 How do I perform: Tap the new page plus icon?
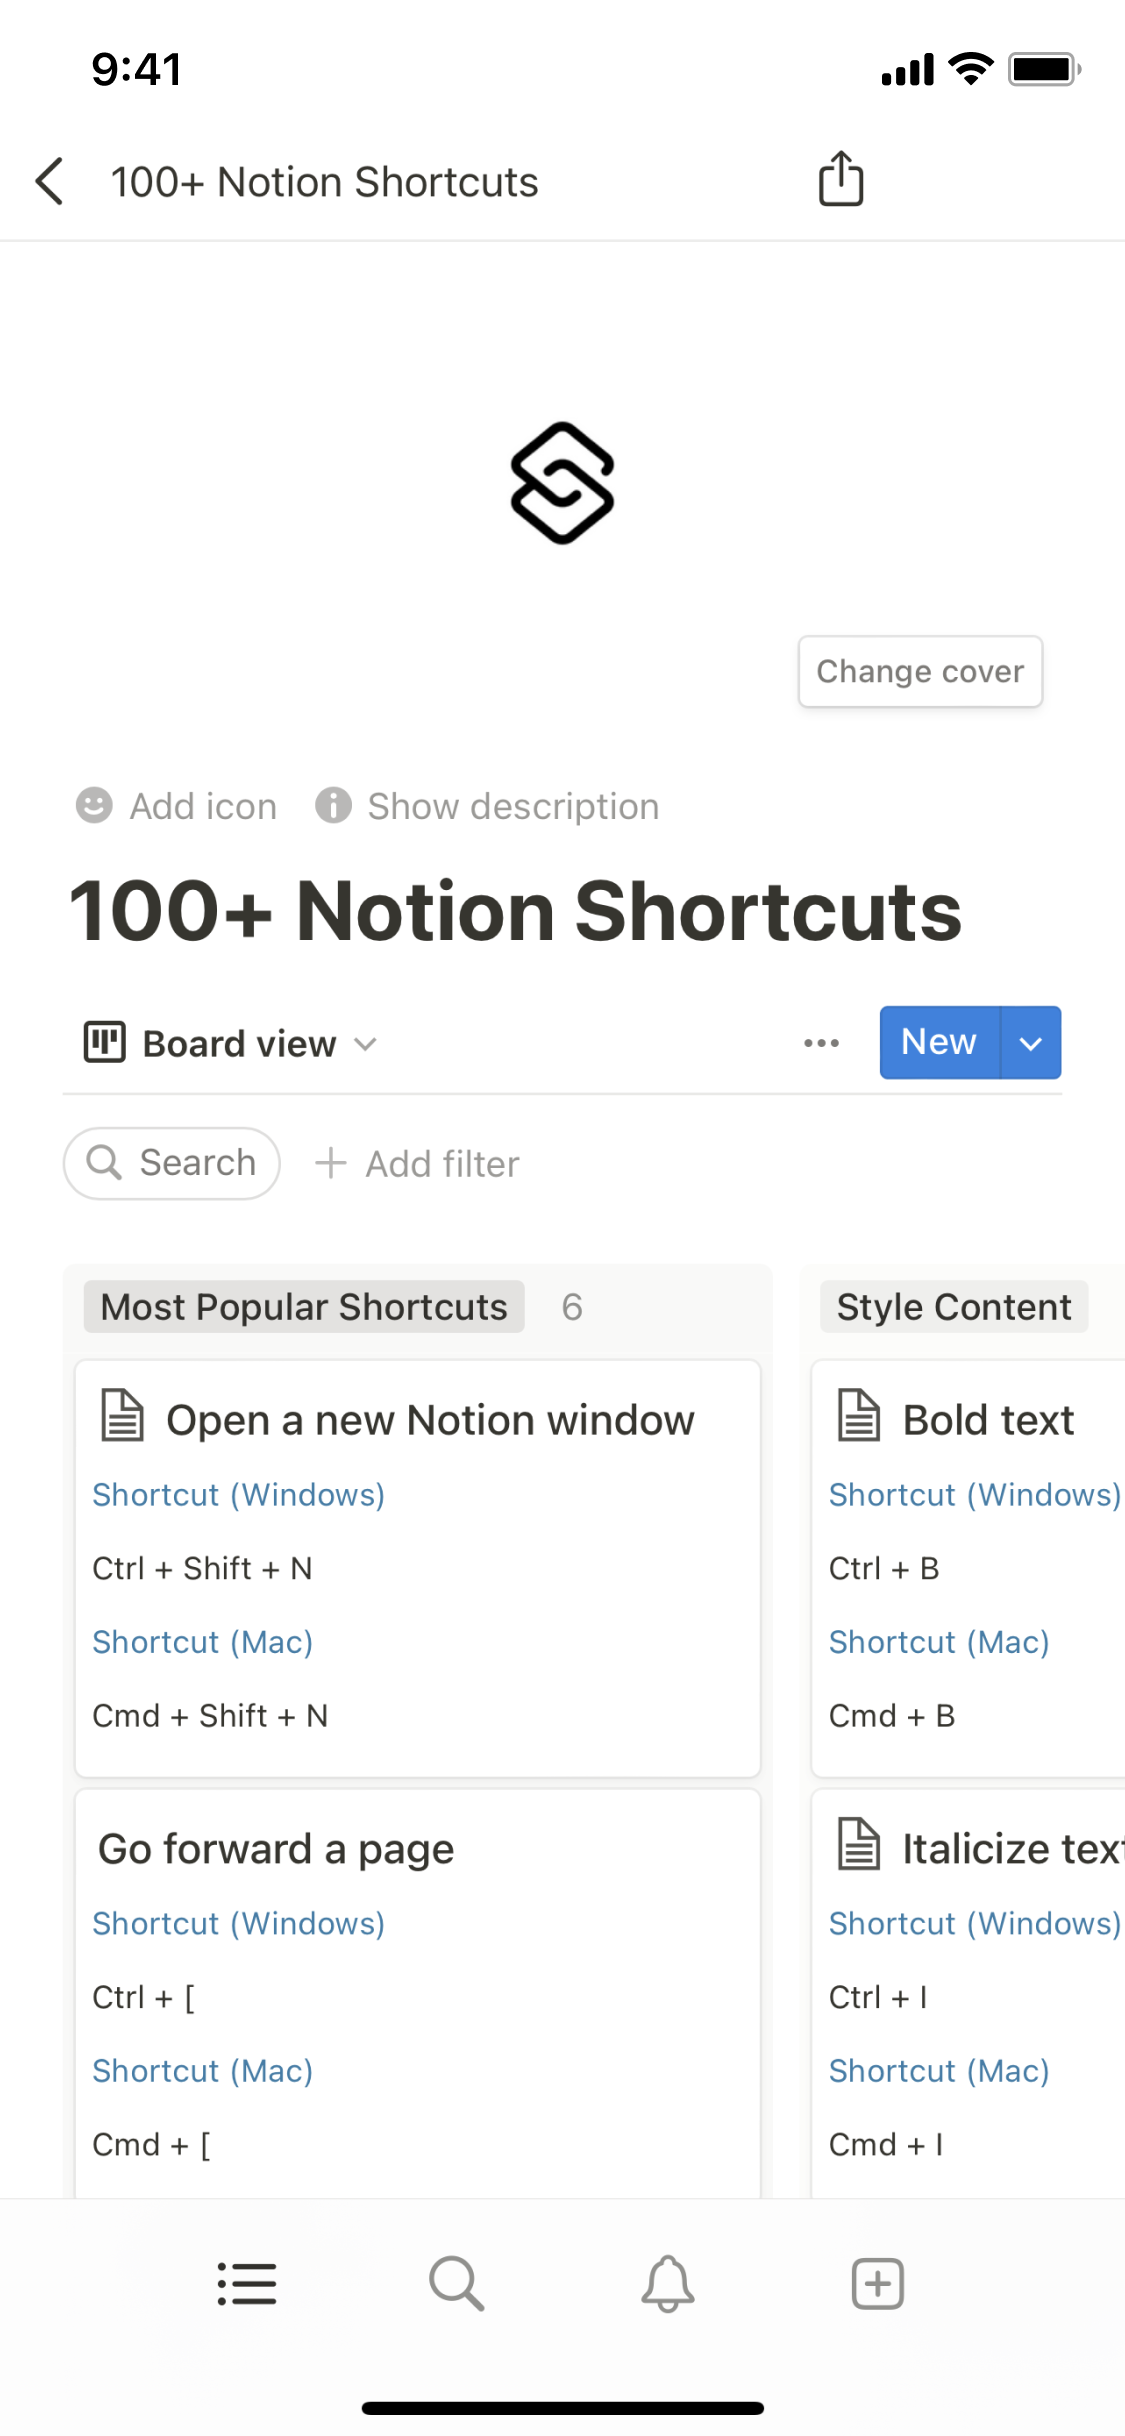[x=877, y=2284]
